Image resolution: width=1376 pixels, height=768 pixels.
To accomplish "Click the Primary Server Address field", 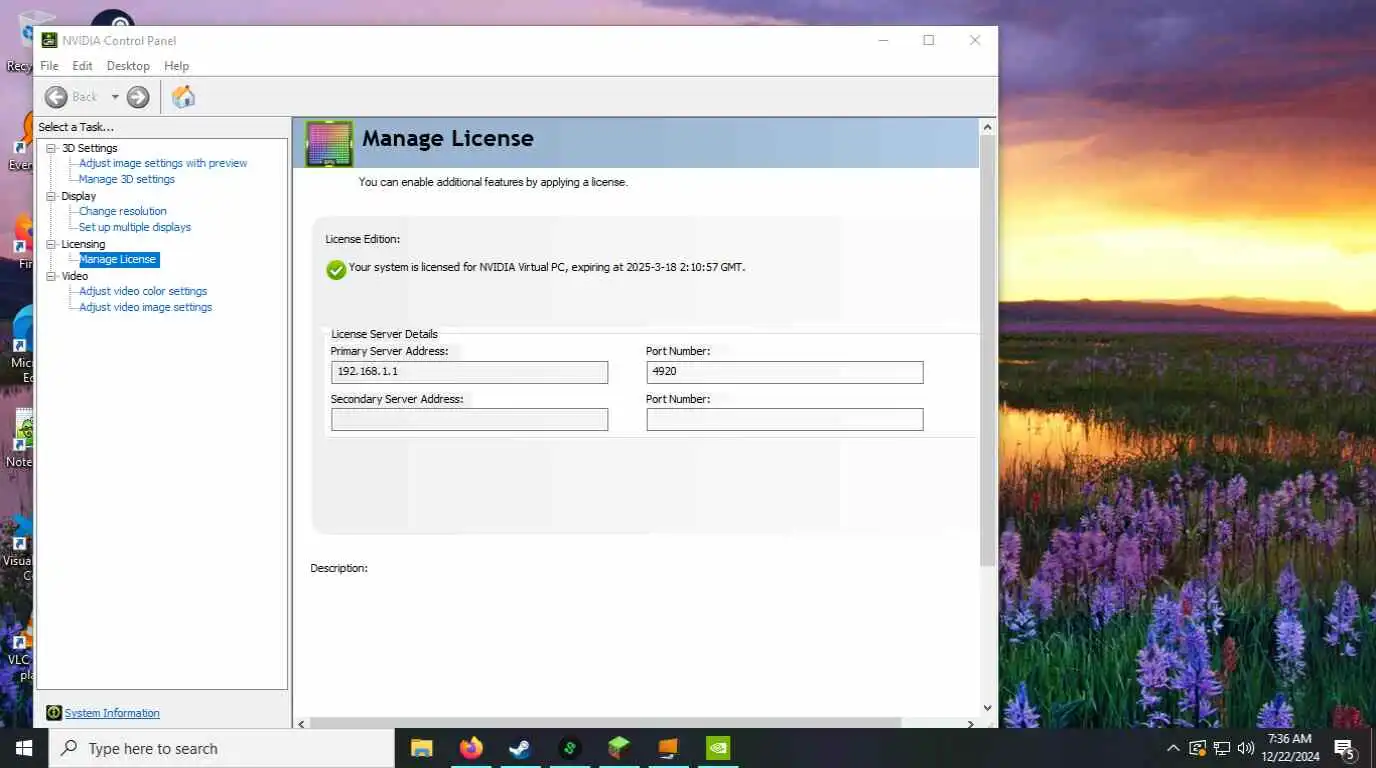I will (469, 372).
